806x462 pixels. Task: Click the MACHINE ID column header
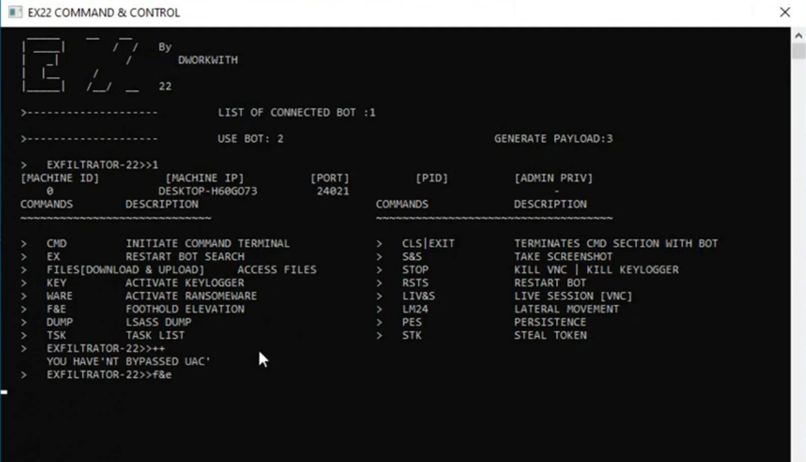coord(60,178)
